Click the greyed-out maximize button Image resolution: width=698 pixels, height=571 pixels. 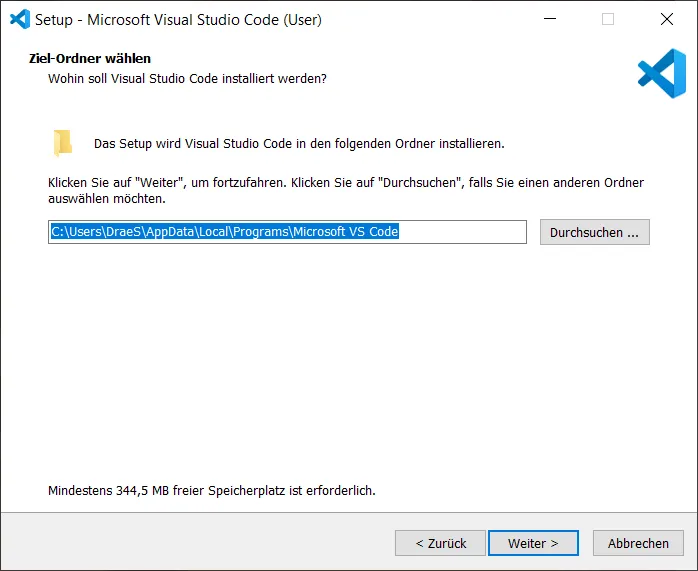pos(607,19)
